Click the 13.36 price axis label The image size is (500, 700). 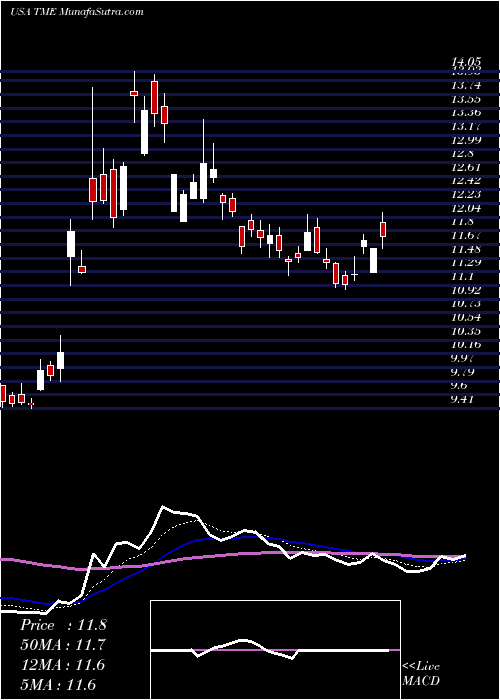[466, 112]
